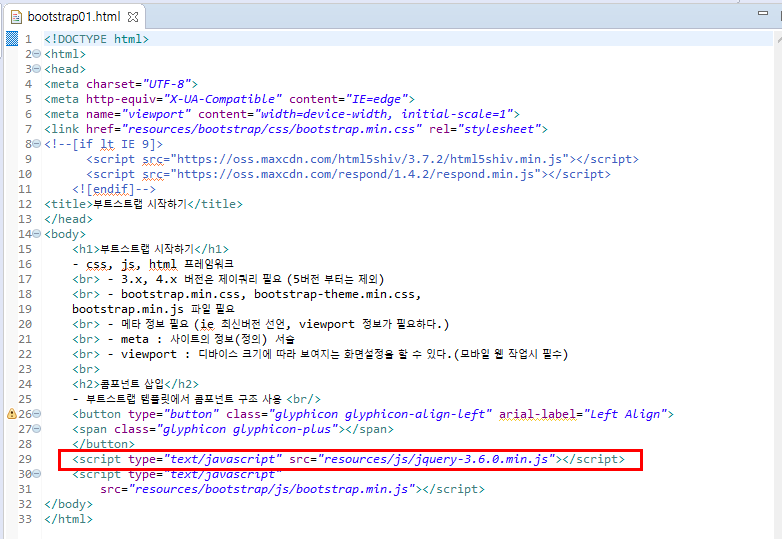Minimize the editor pane
The image size is (782, 539).
pyautogui.click(x=763, y=13)
